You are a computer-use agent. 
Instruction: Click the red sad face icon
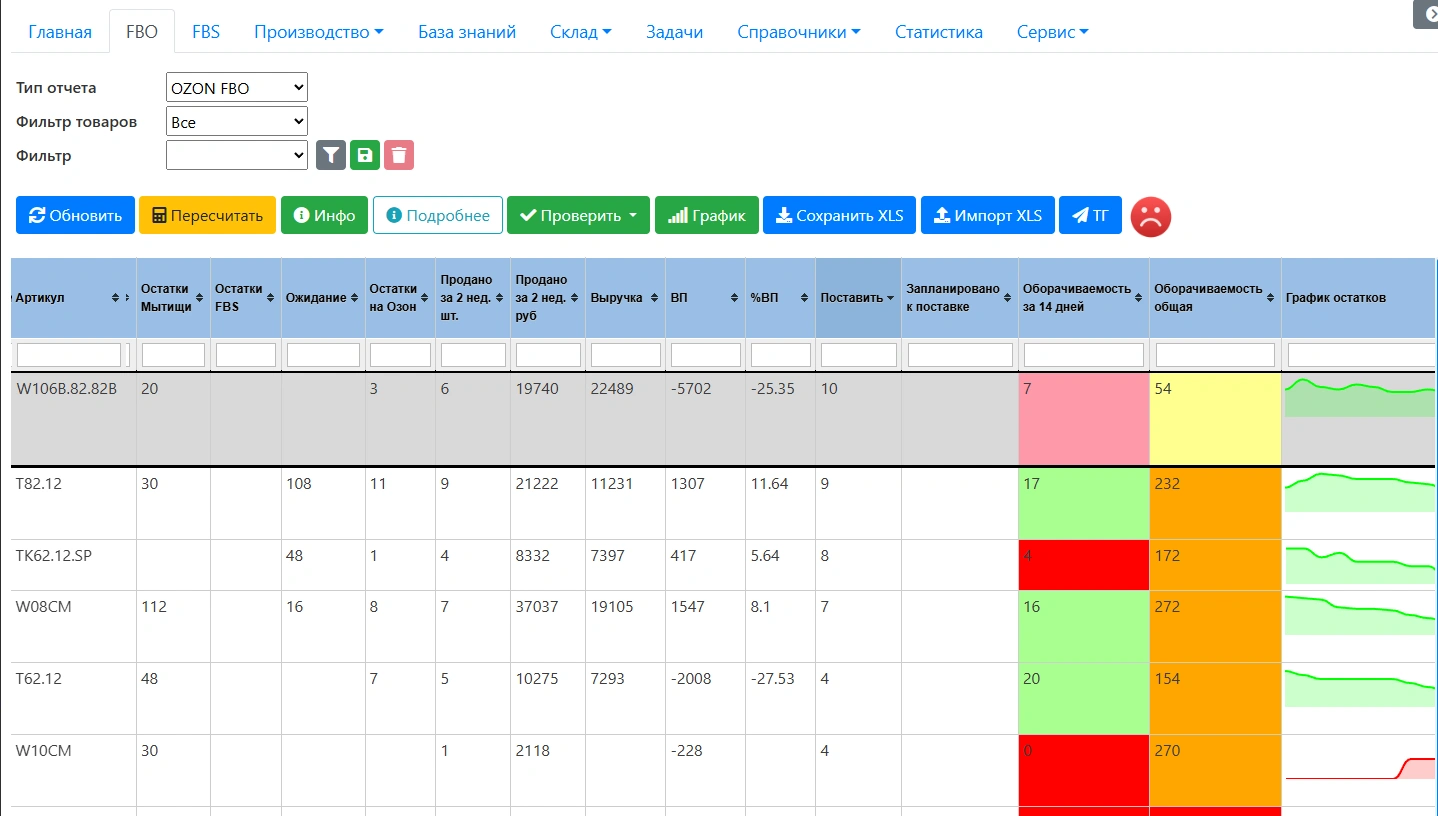[x=1151, y=215]
